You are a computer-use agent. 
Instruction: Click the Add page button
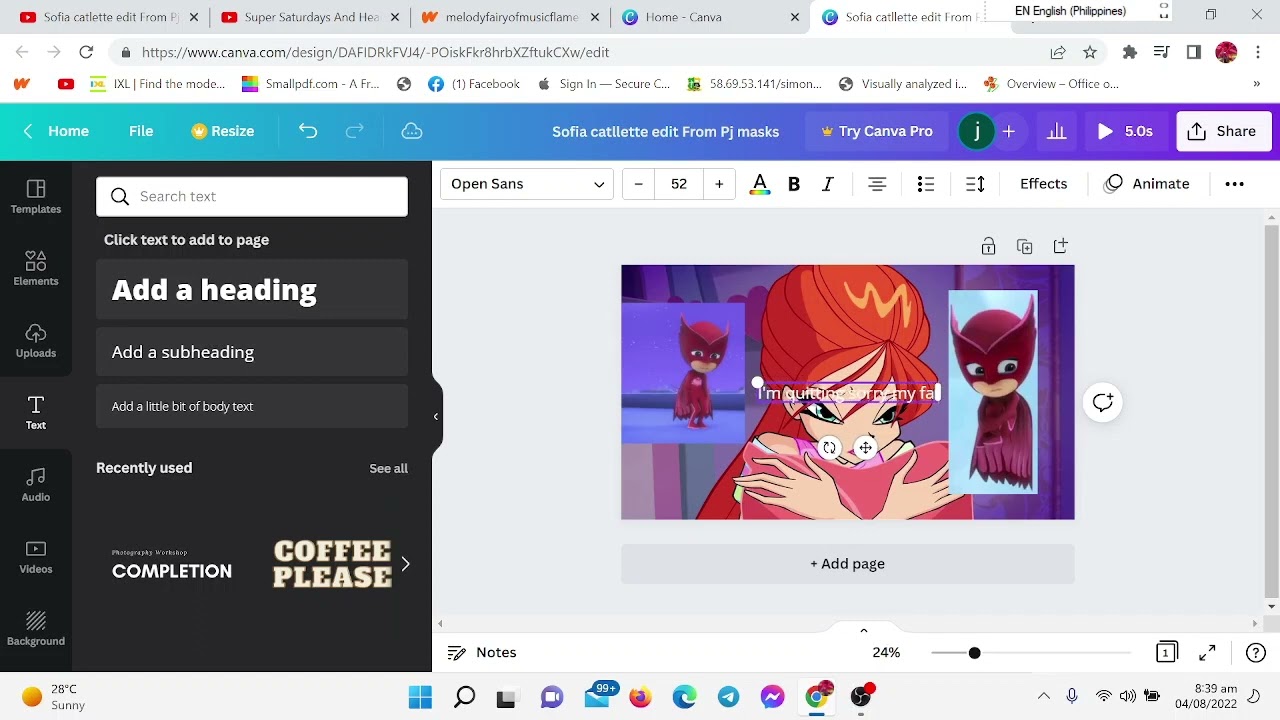pos(848,564)
